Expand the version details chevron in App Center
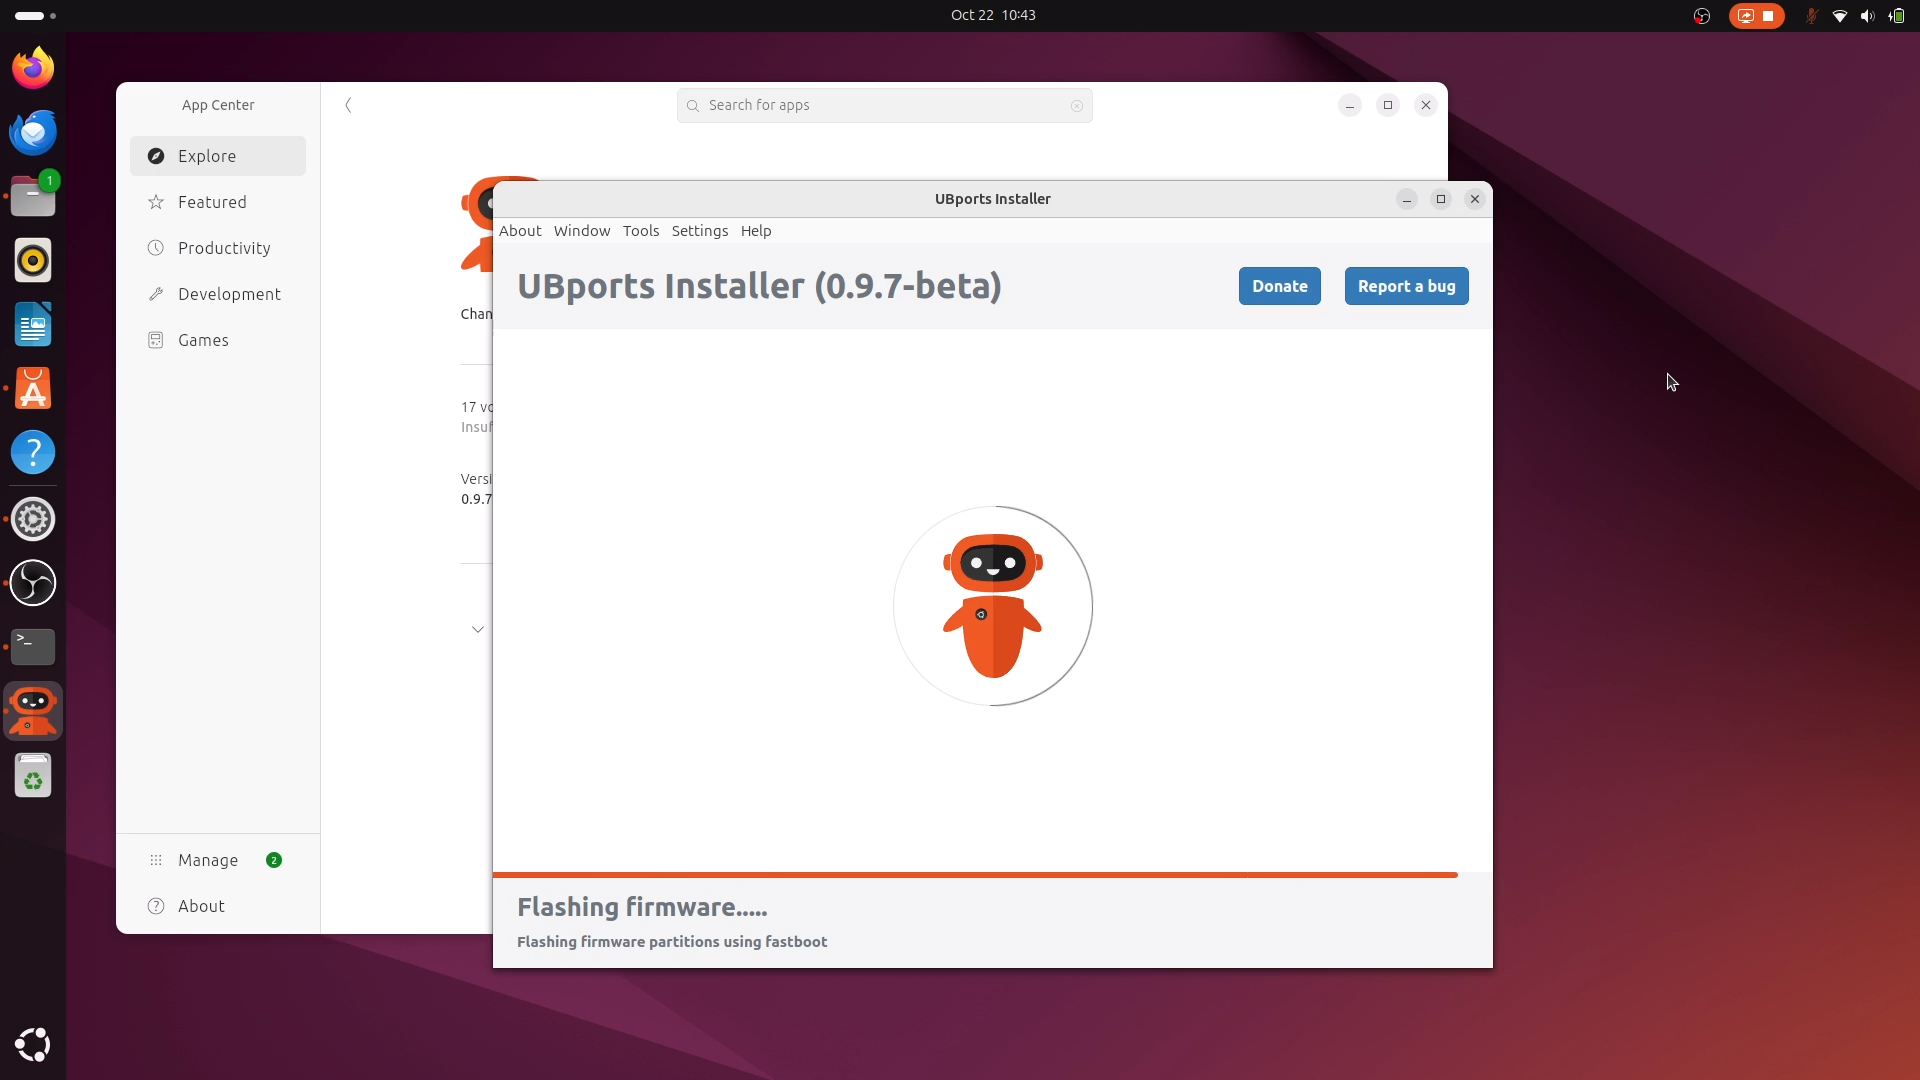Screen dimensions: 1920x1080 tap(478, 629)
